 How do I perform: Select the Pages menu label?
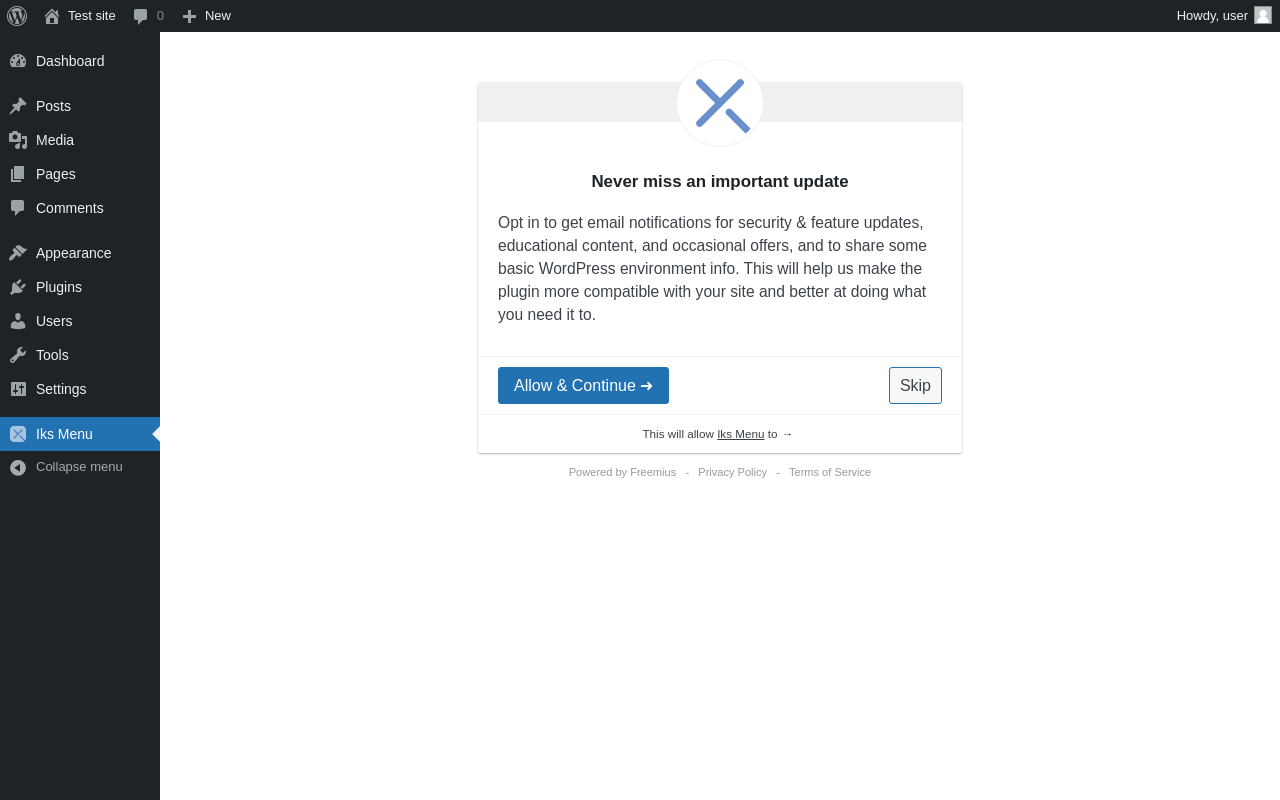[56, 174]
